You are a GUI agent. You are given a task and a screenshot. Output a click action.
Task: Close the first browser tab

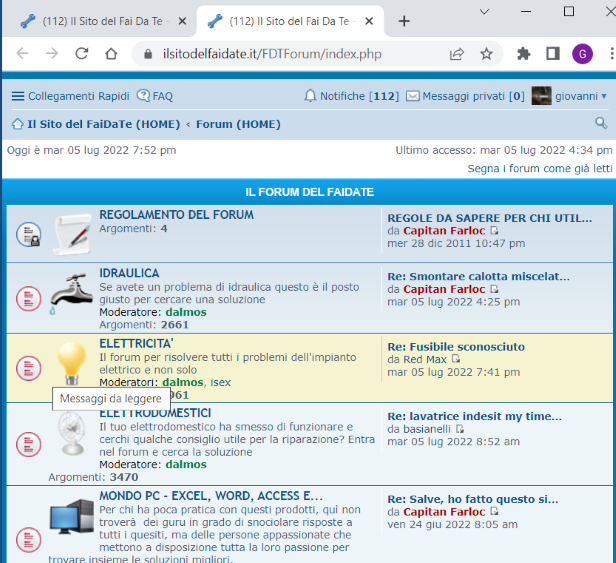(x=182, y=21)
